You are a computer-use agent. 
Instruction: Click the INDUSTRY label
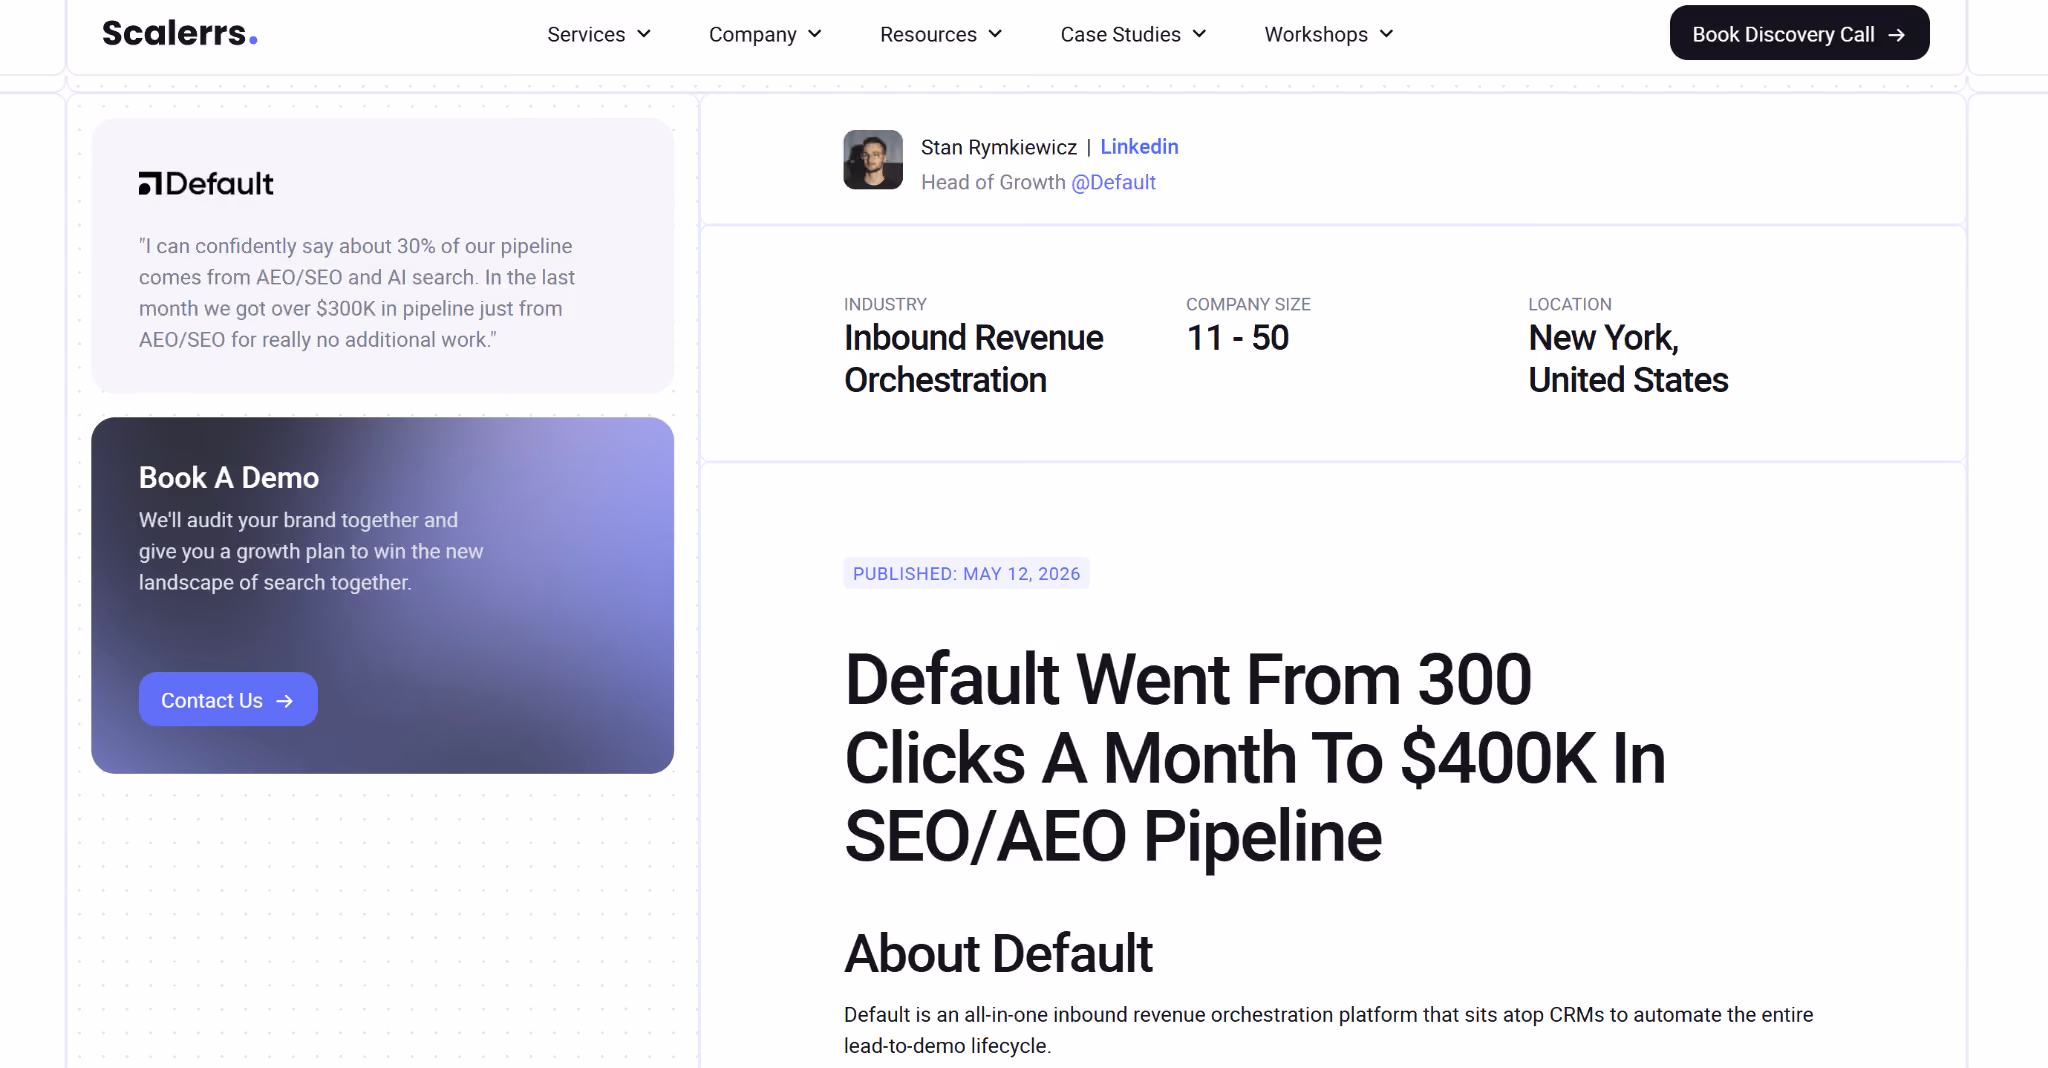[885, 304]
